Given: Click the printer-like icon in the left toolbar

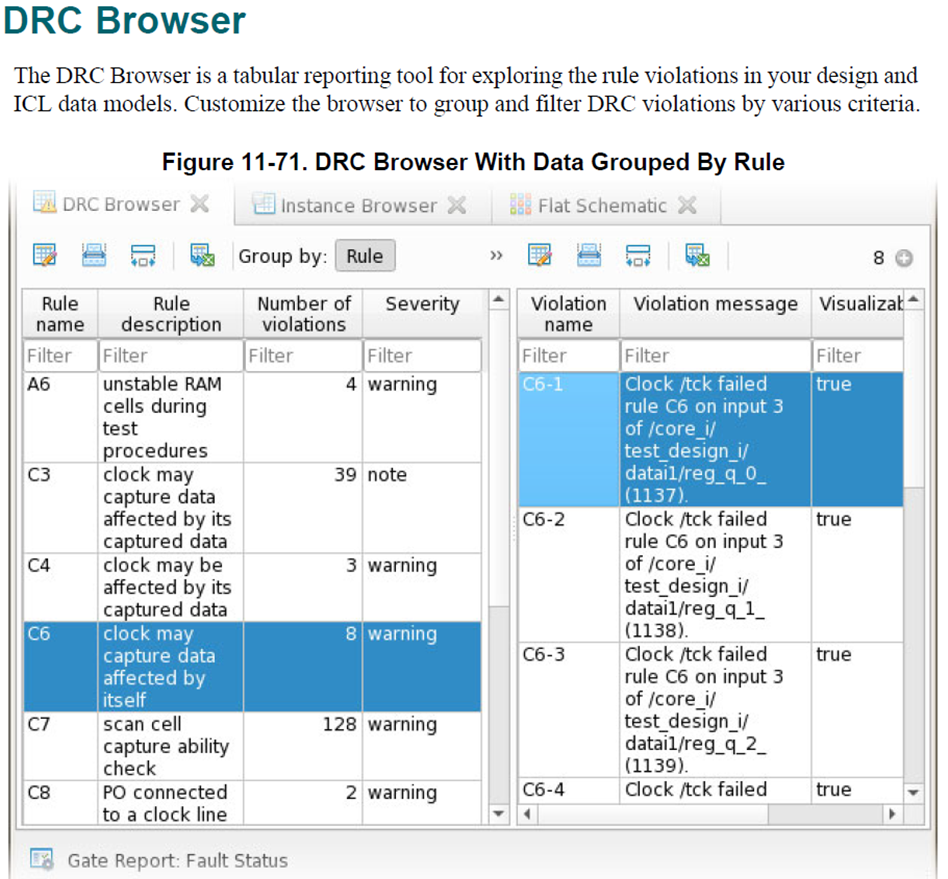Looking at the screenshot, I should click(94, 255).
